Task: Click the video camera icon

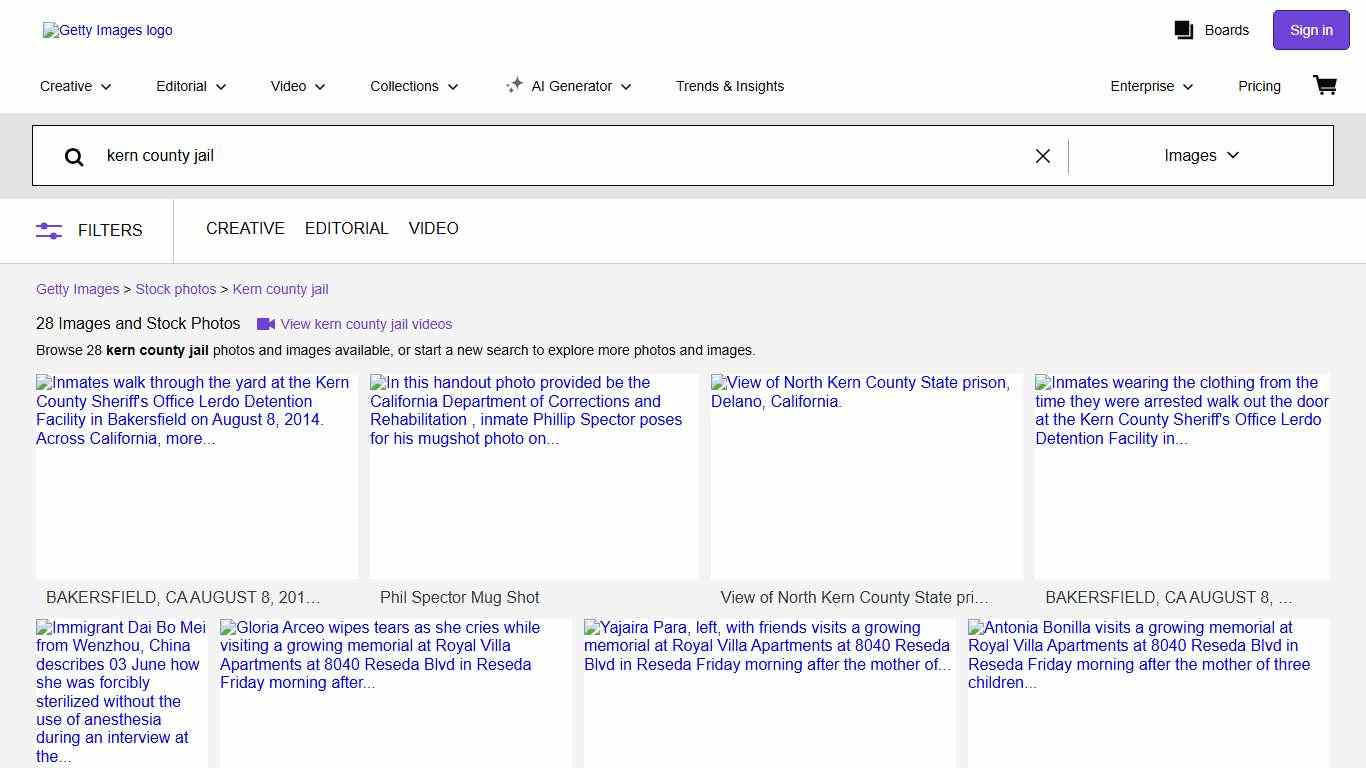Action: tap(266, 324)
